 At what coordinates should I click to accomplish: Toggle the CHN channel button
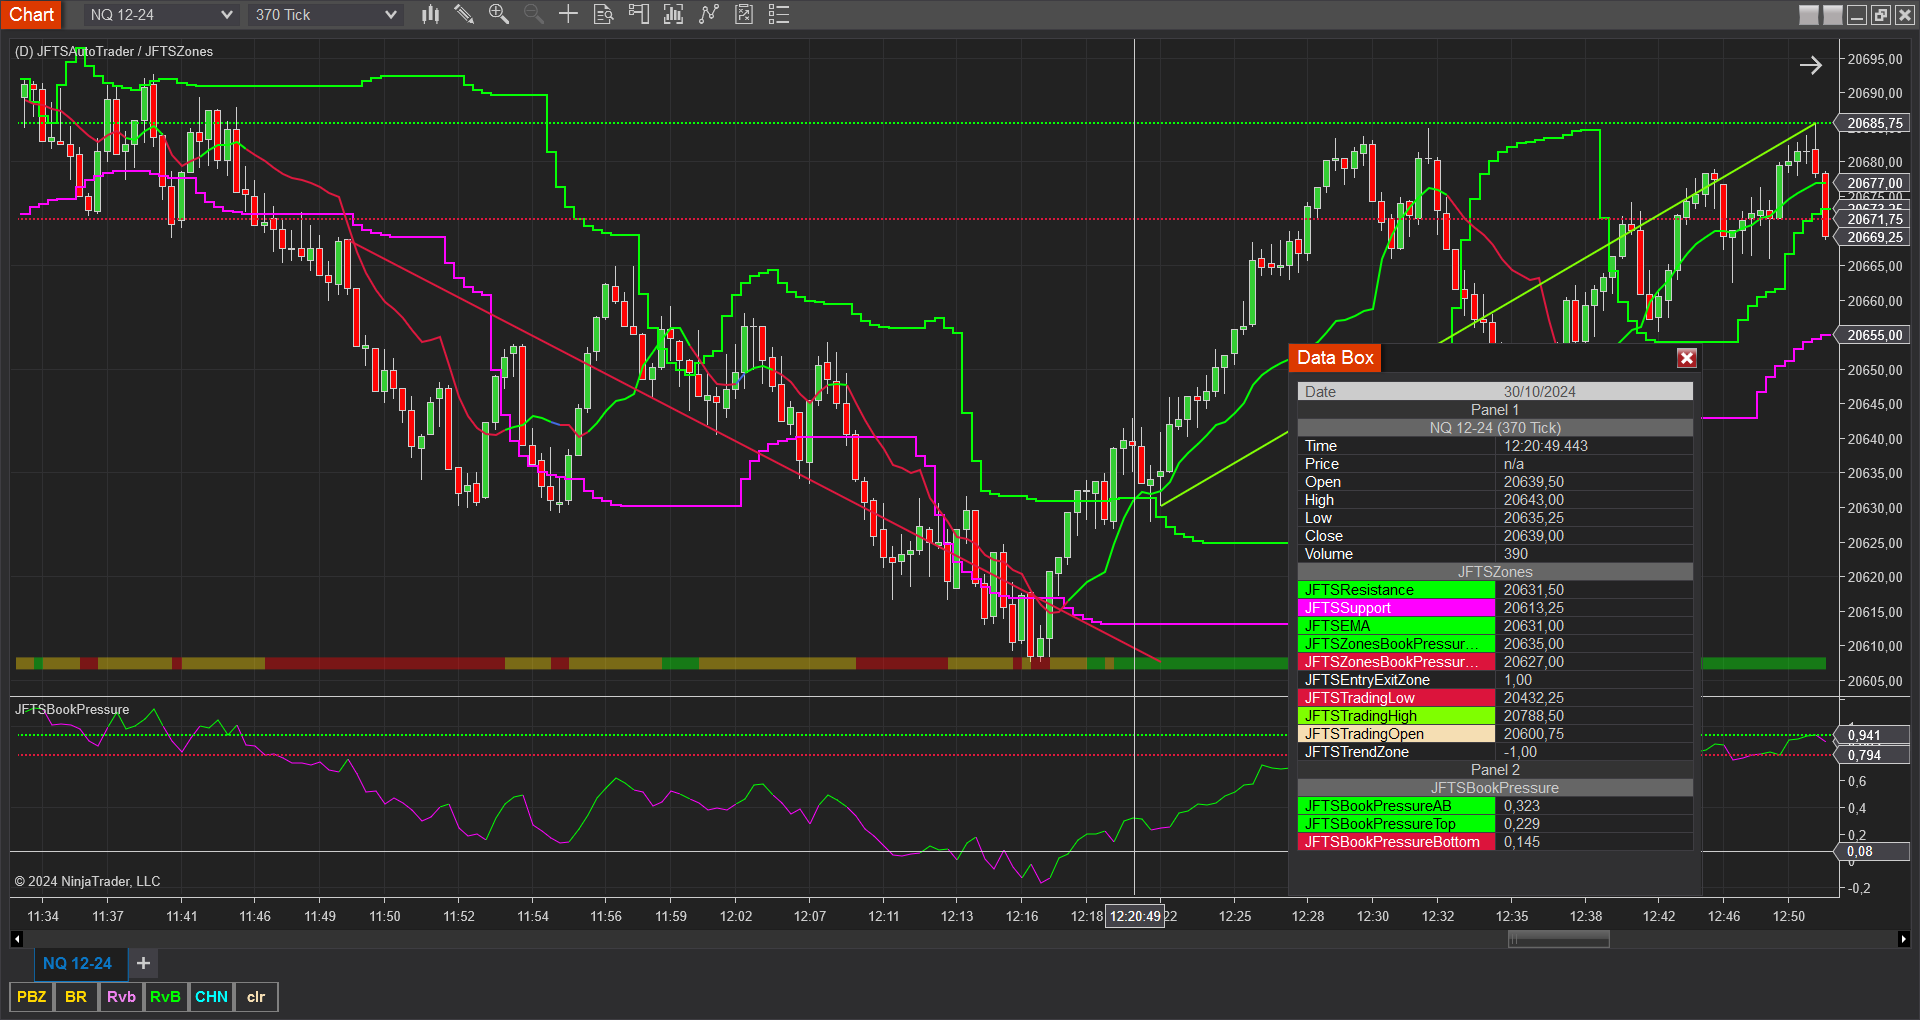tap(211, 997)
